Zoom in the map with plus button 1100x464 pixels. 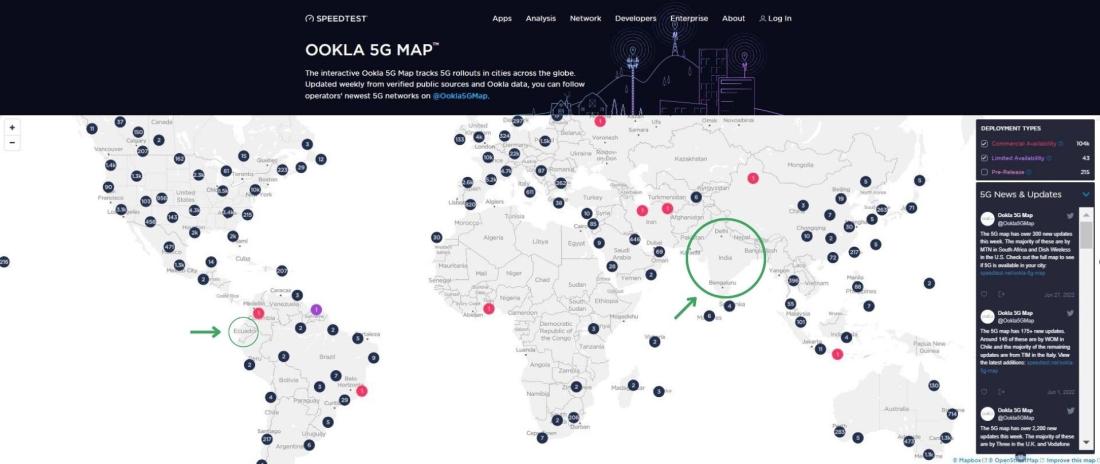pos(12,128)
